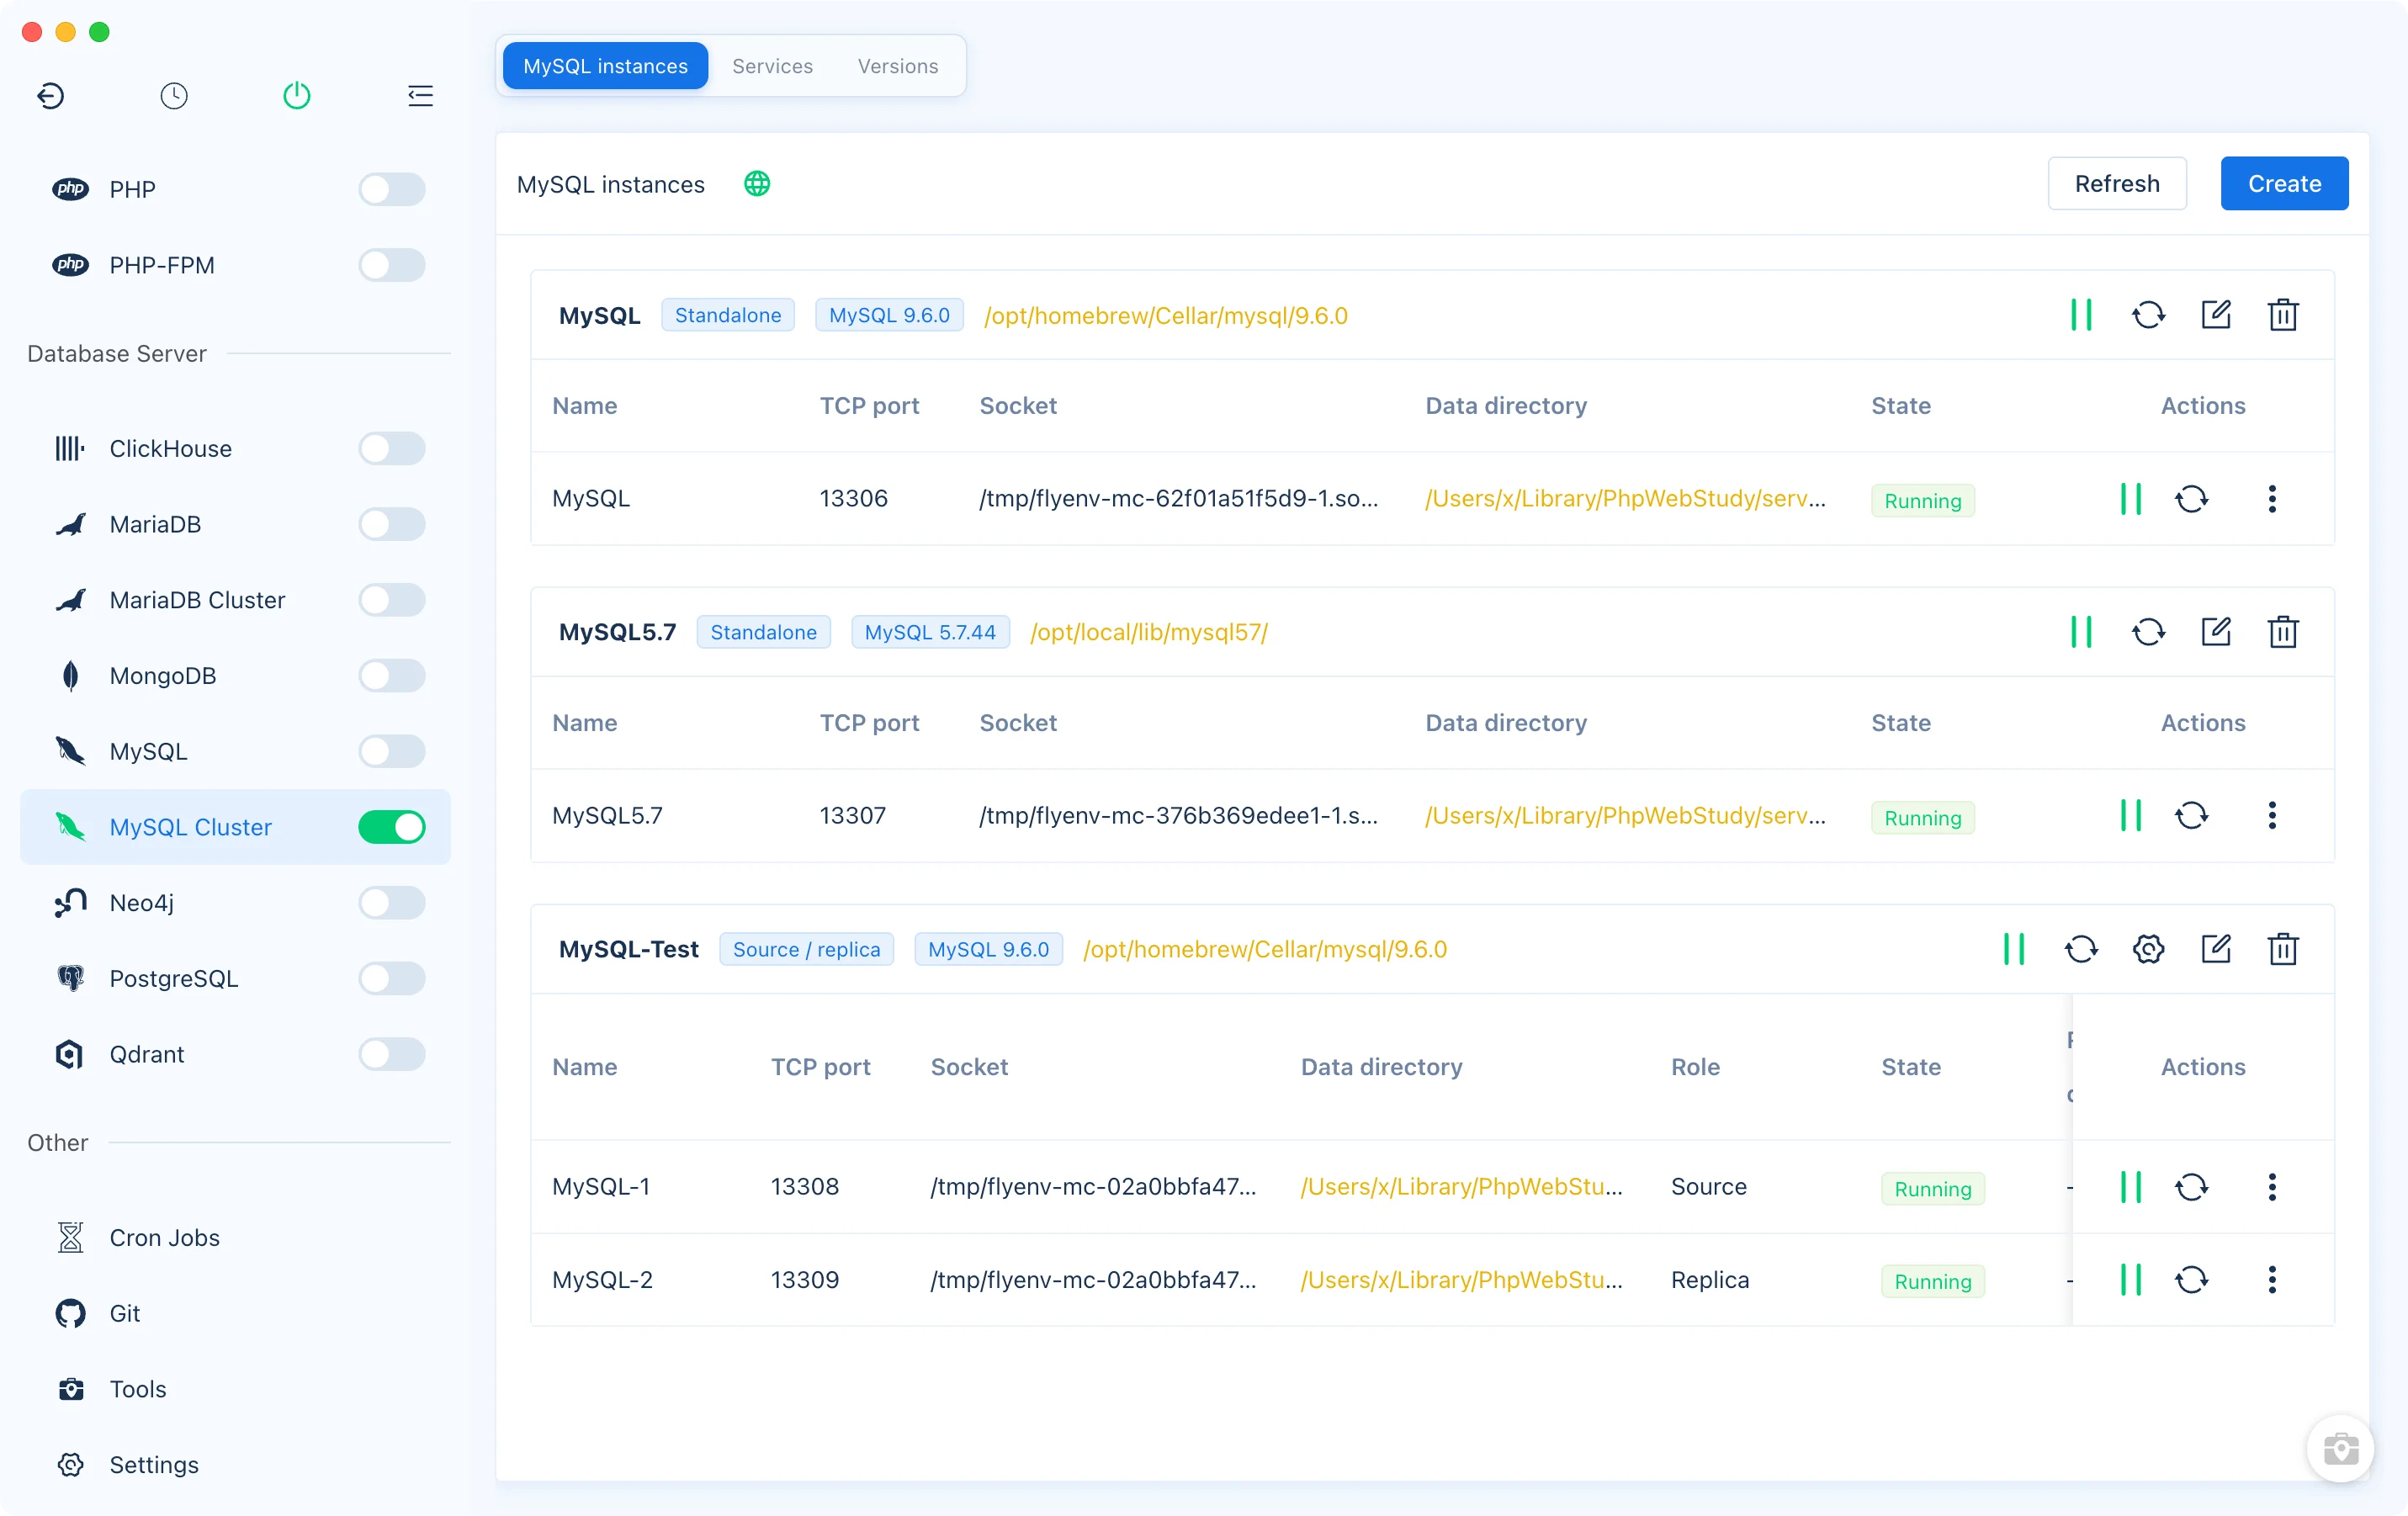Open MySQL-1 data directory link
The width and height of the screenshot is (2408, 1516).
pos(1461,1187)
